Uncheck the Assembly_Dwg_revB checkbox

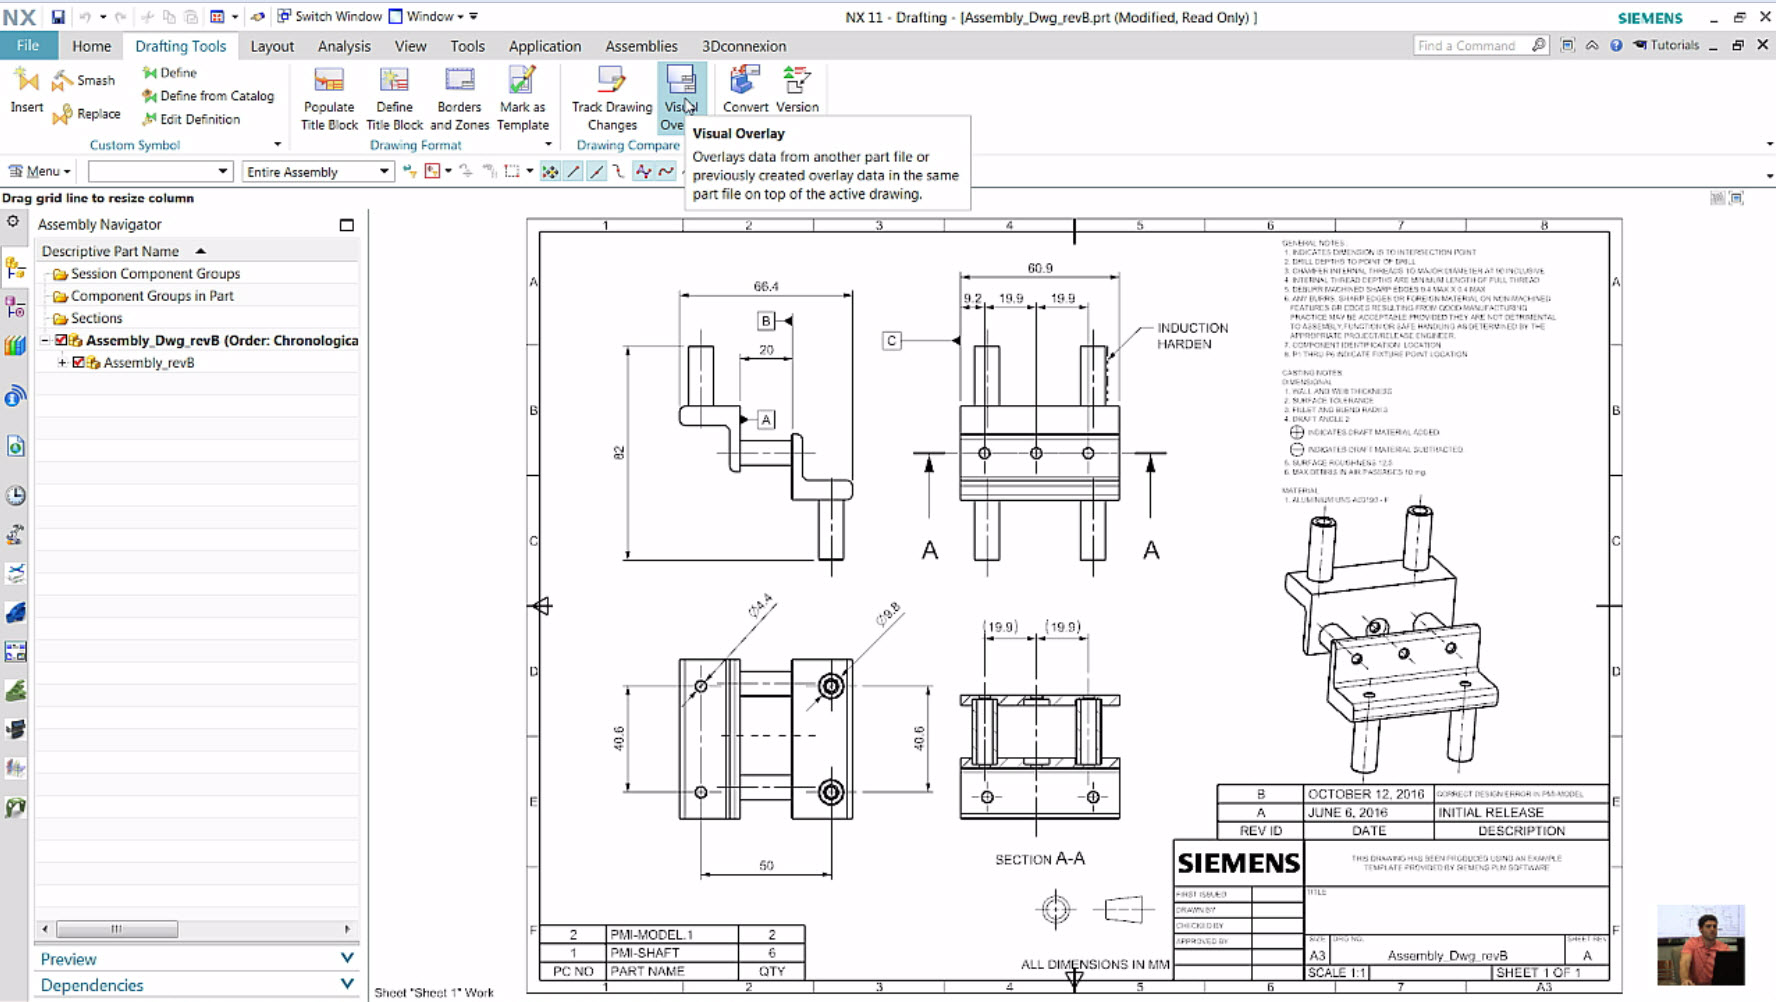61,340
